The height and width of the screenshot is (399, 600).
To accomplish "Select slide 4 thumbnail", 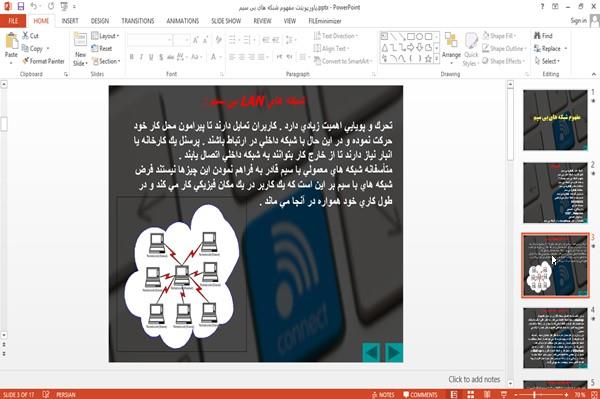I will coord(555,338).
